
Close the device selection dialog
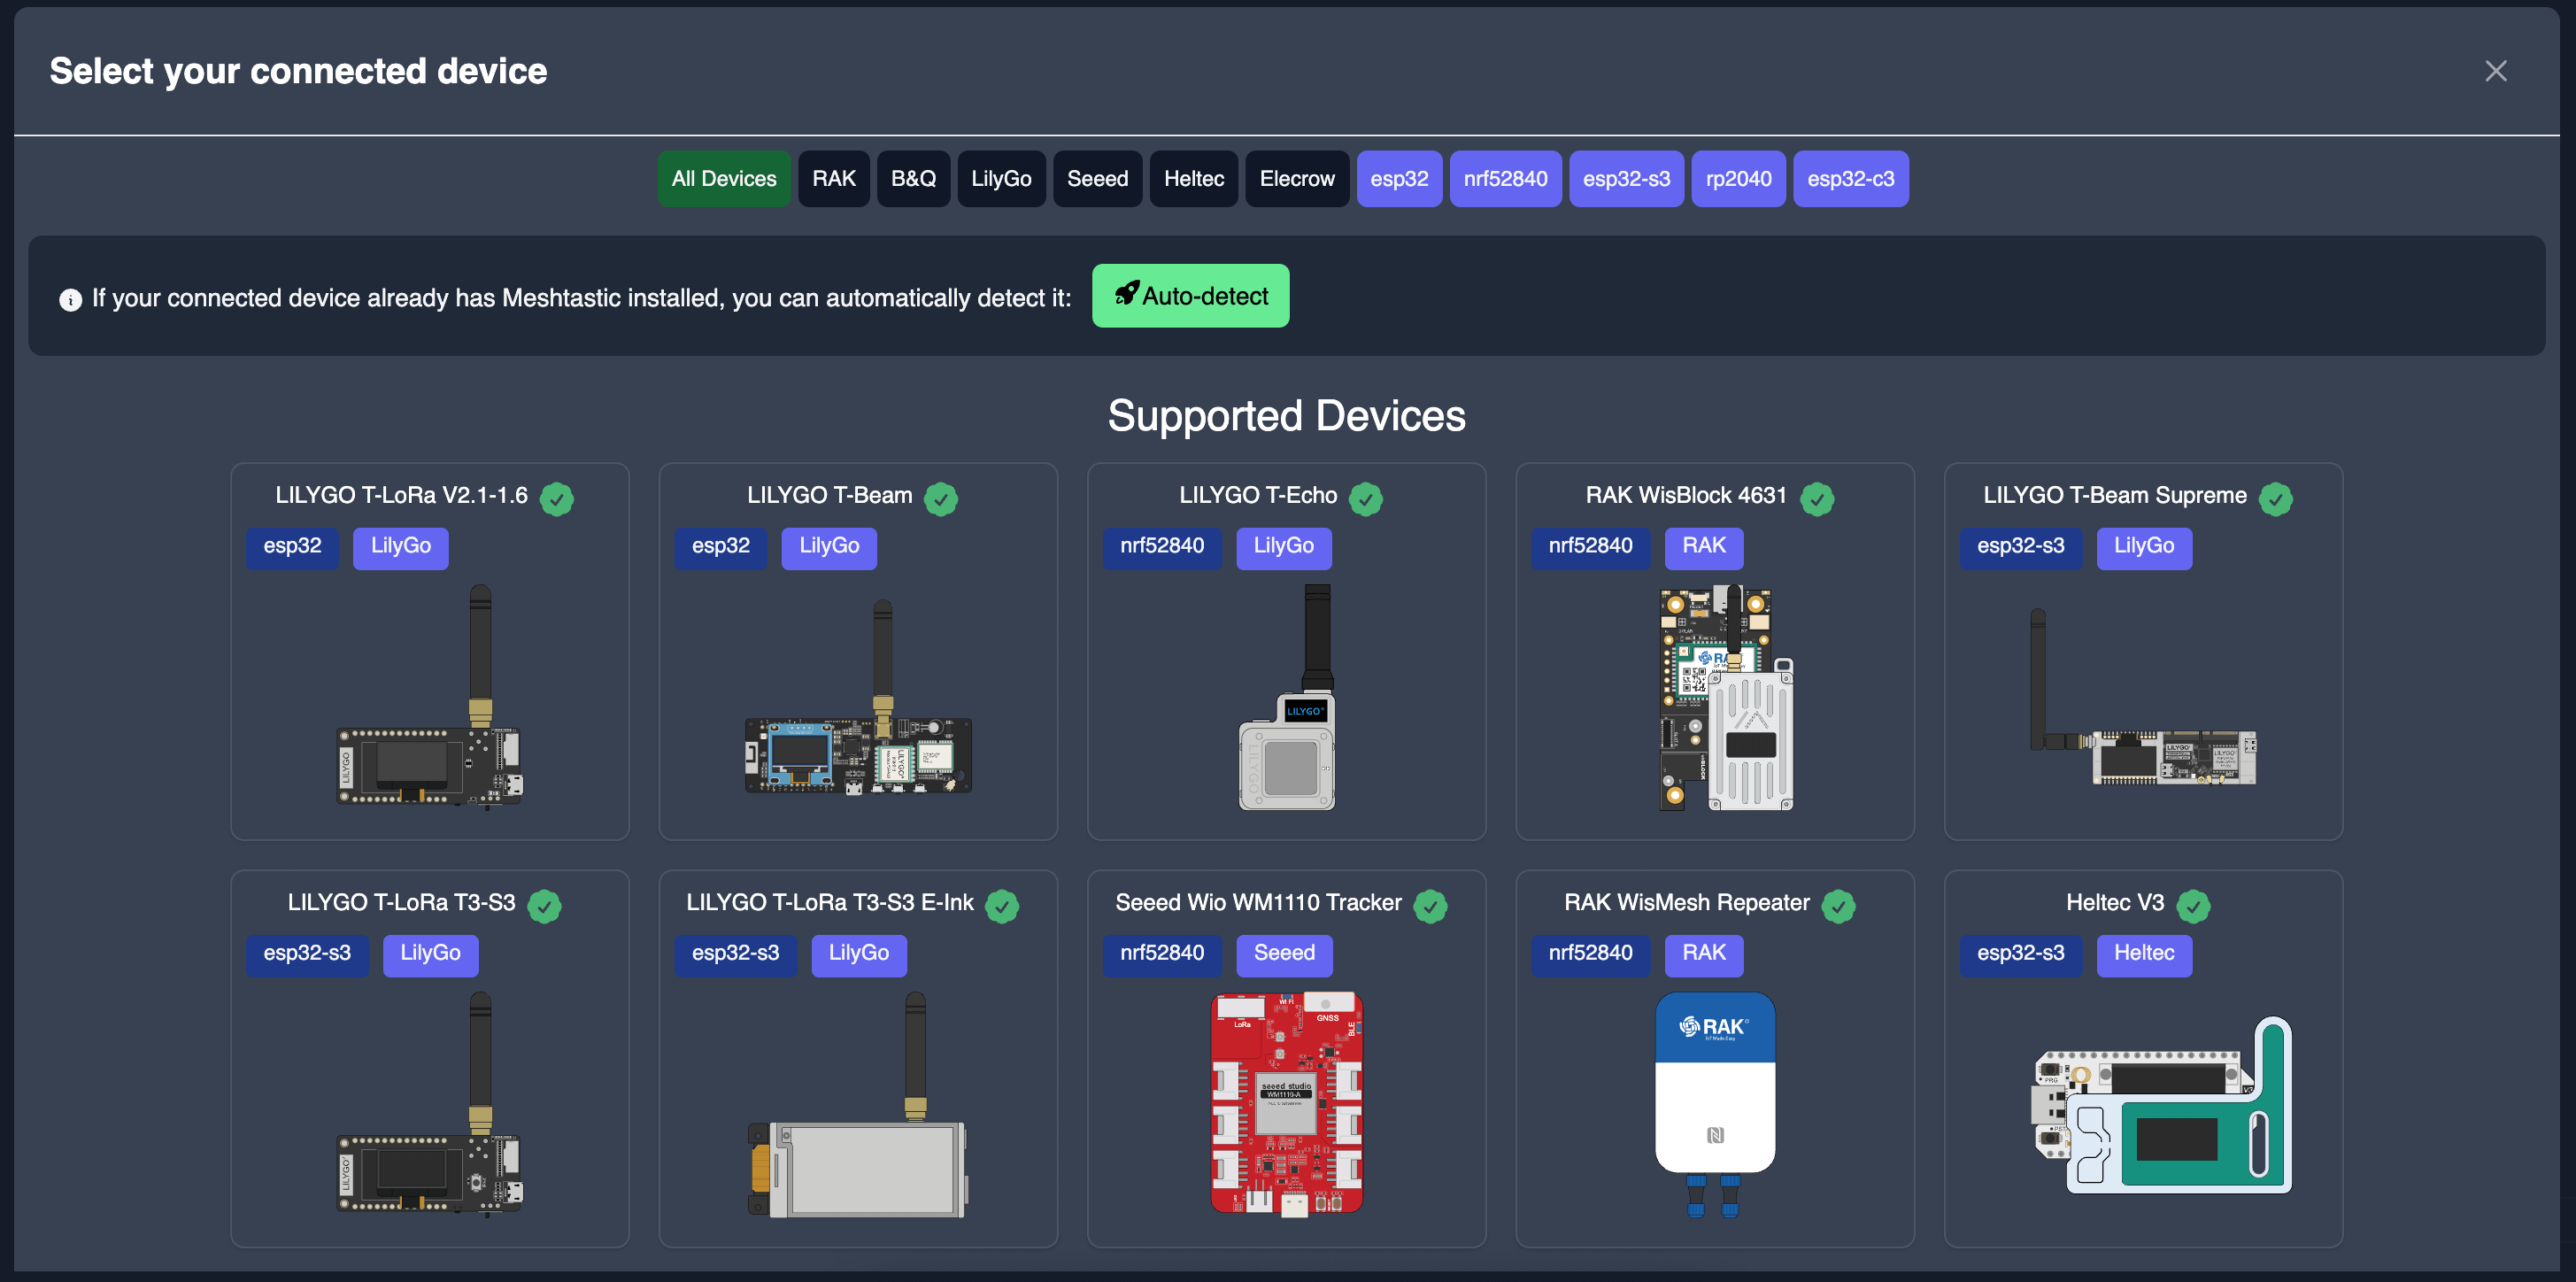tap(2495, 71)
